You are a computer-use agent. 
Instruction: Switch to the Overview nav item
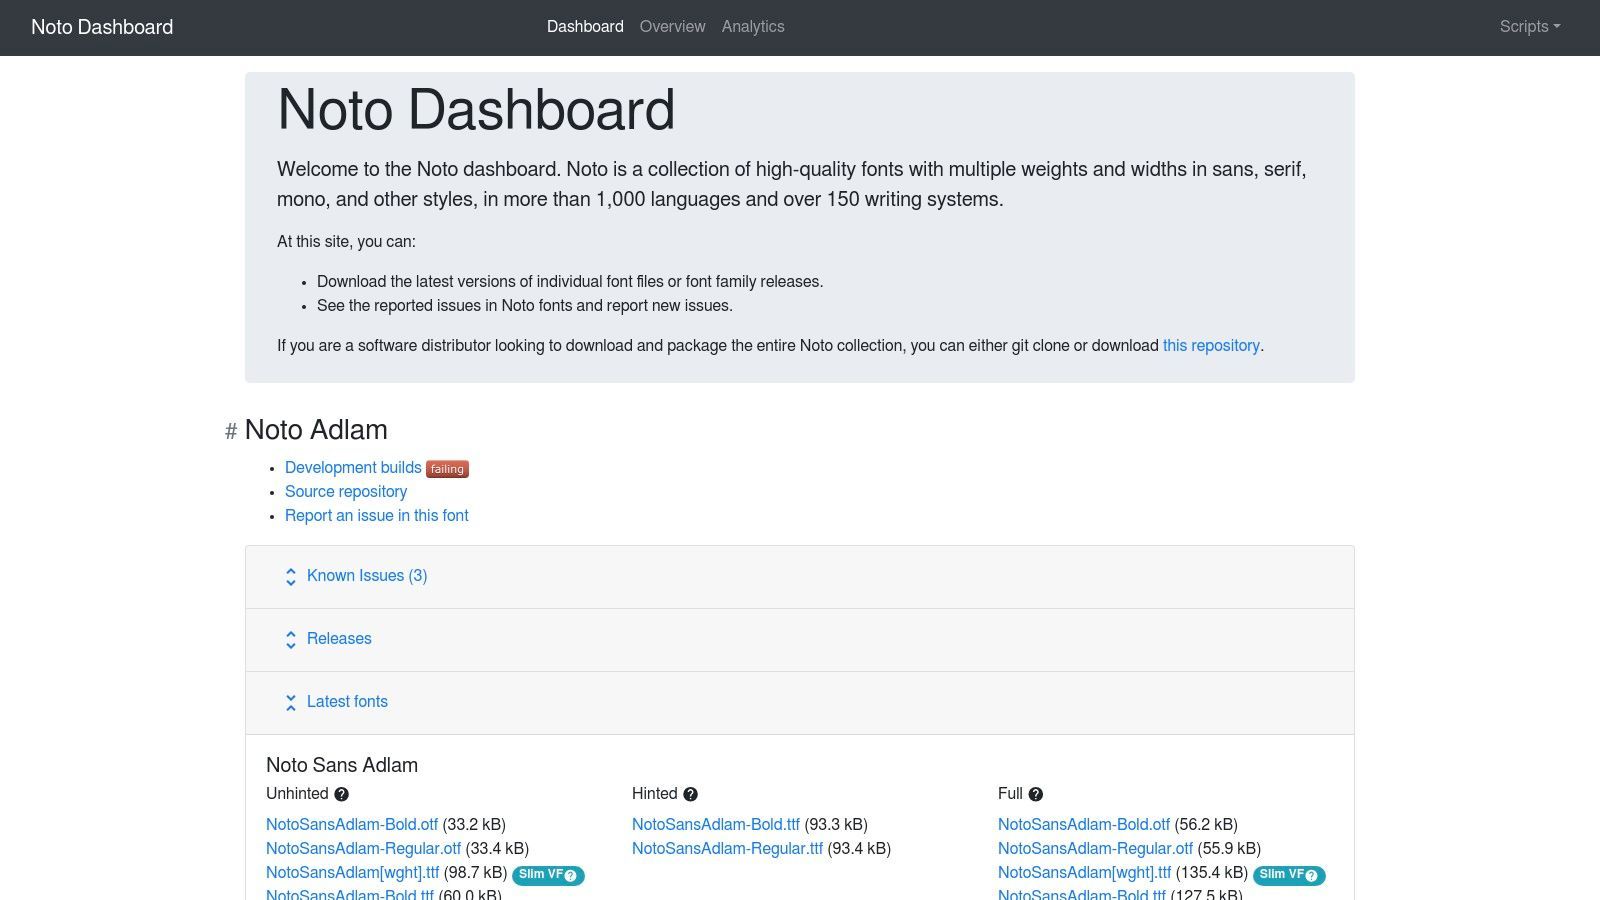(672, 27)
